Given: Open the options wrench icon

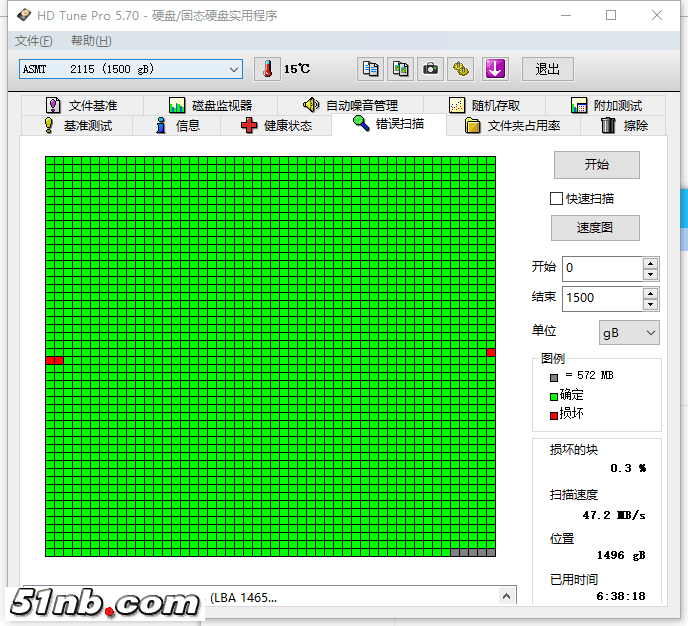Looking at the screenshot, I should (x=460, y=69).
